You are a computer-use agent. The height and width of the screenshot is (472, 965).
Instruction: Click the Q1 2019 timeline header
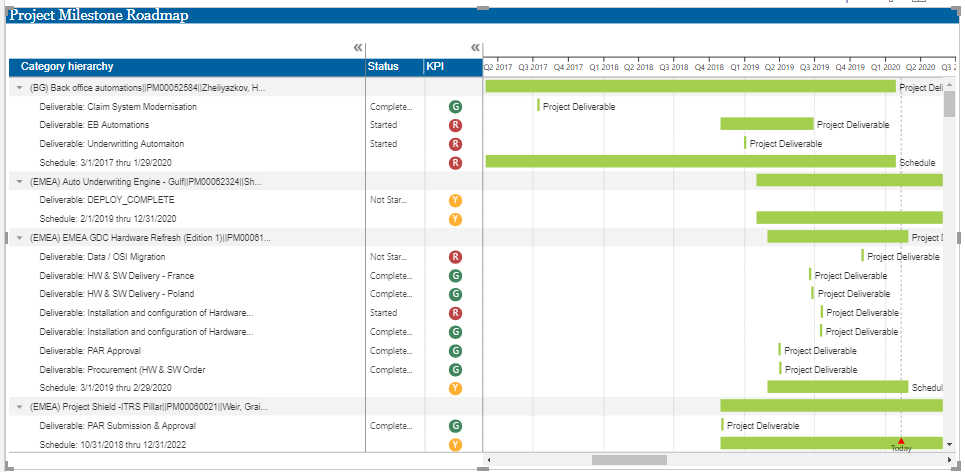(745, 66)
